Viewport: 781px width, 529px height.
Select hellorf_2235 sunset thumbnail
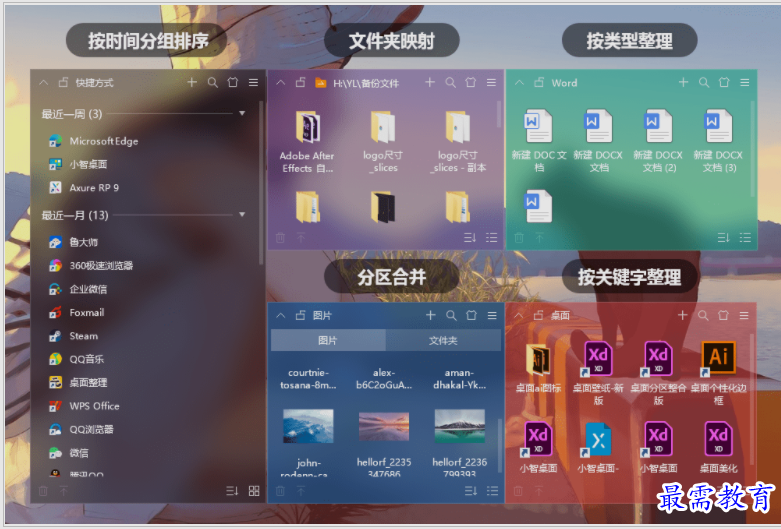384,426
